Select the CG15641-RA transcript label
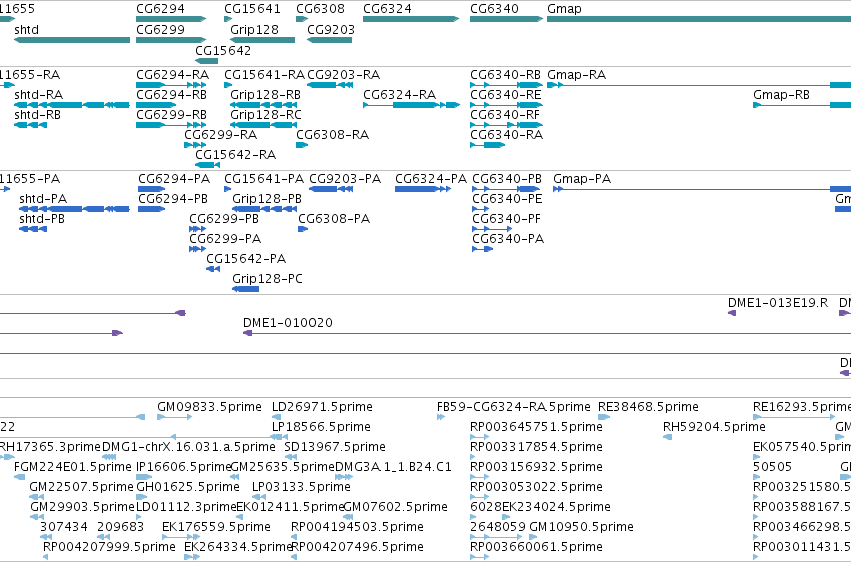The image size is (851, 562). point(264,74)
